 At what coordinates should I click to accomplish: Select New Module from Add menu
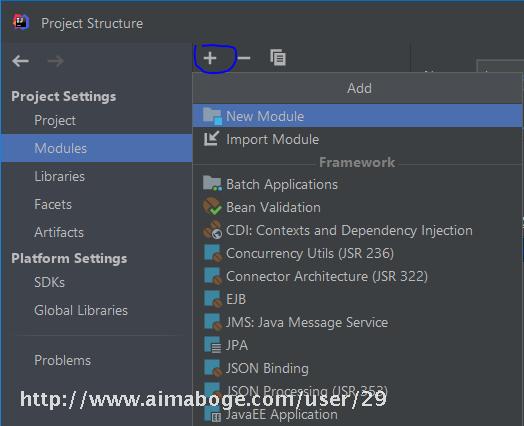pyautogui.click(x=357, y=116)
